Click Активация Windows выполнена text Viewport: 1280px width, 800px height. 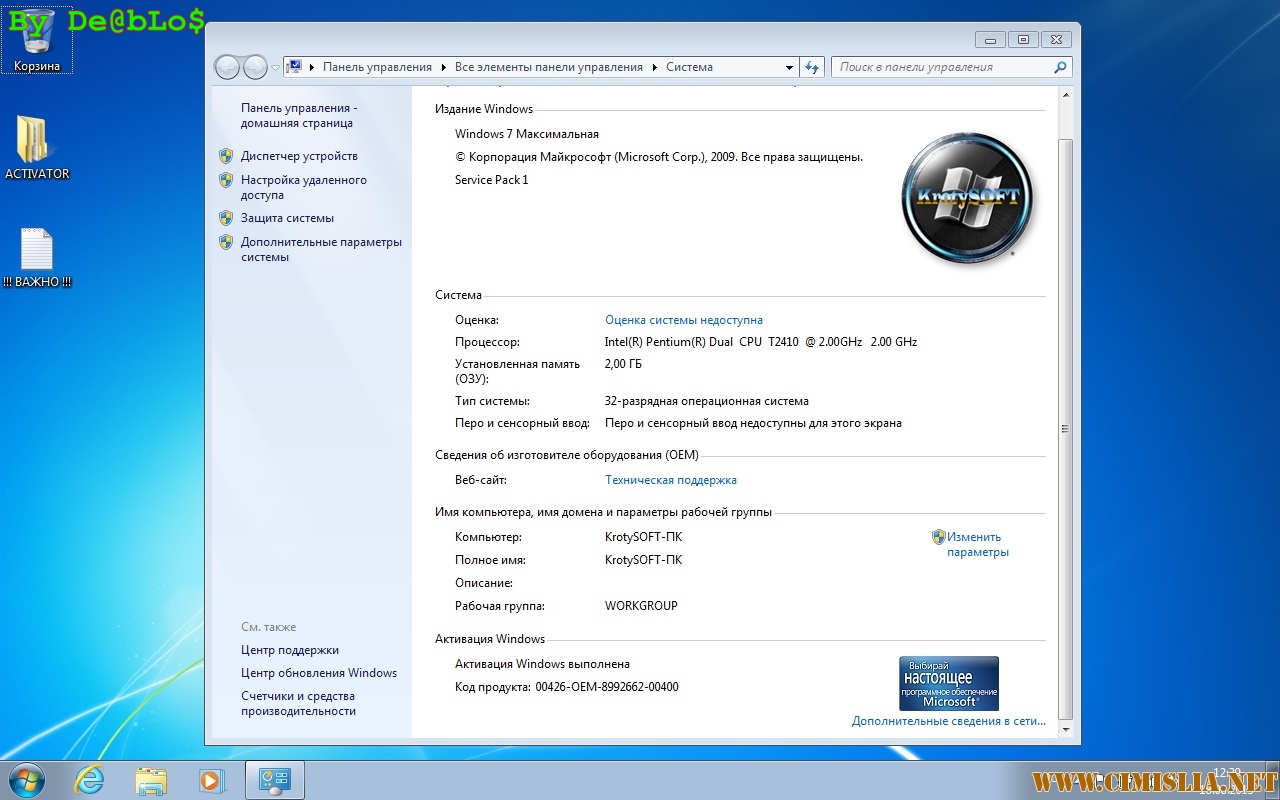542,664
